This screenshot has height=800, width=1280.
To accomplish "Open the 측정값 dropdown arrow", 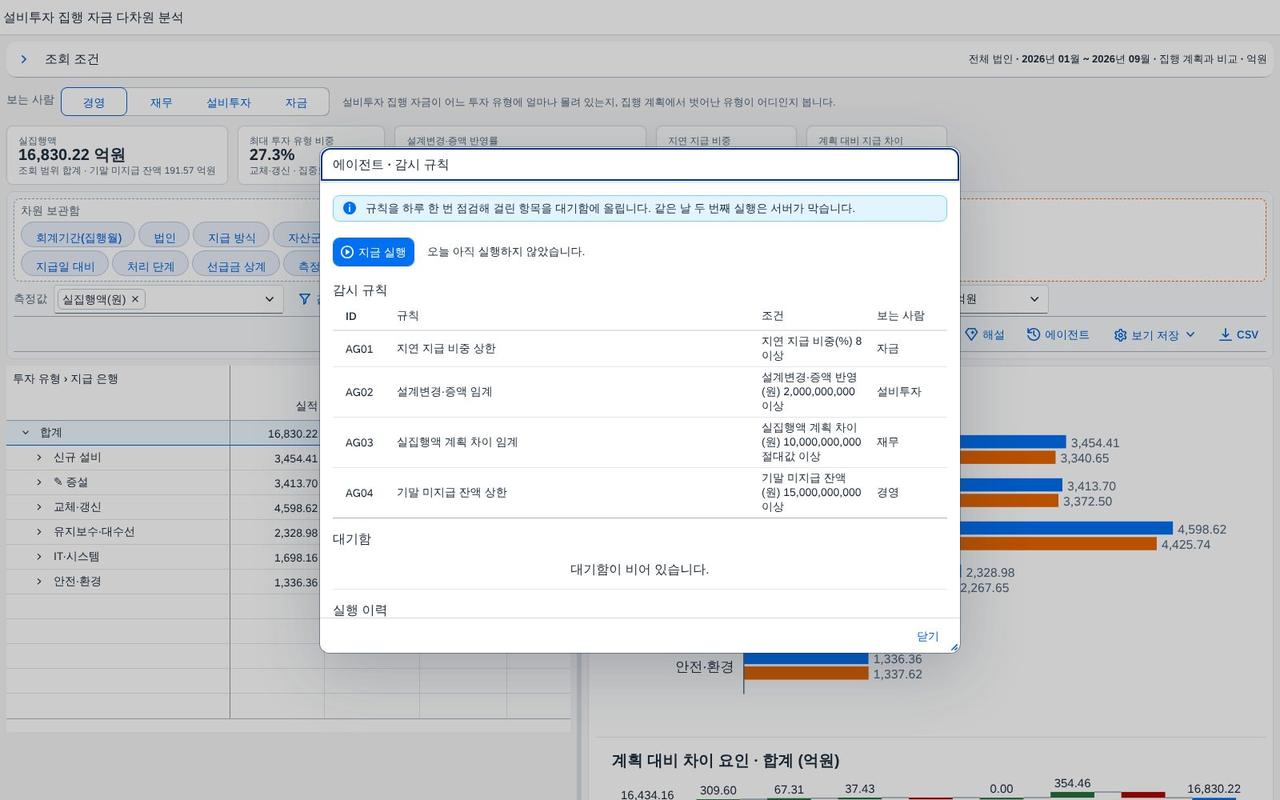I will [x=269, y=299].
